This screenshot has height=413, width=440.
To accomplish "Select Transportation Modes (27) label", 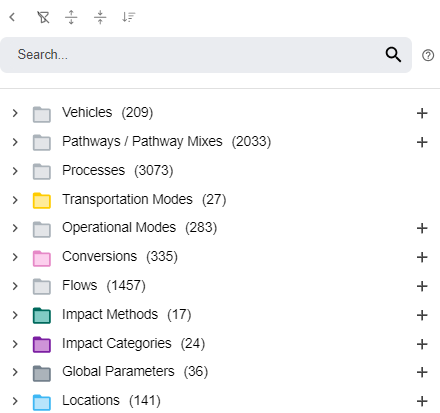I will pos(144,200).
